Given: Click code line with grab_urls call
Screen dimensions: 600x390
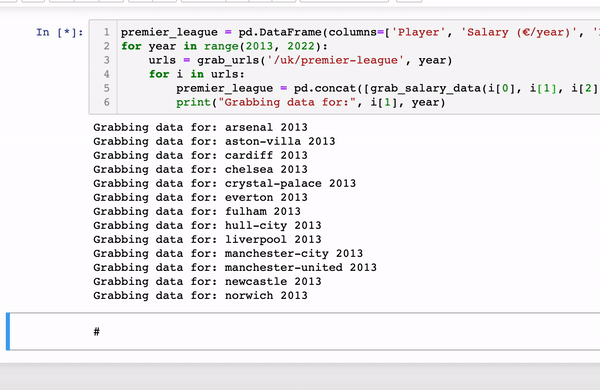Looking at the screenshot, I should [300, 60].
